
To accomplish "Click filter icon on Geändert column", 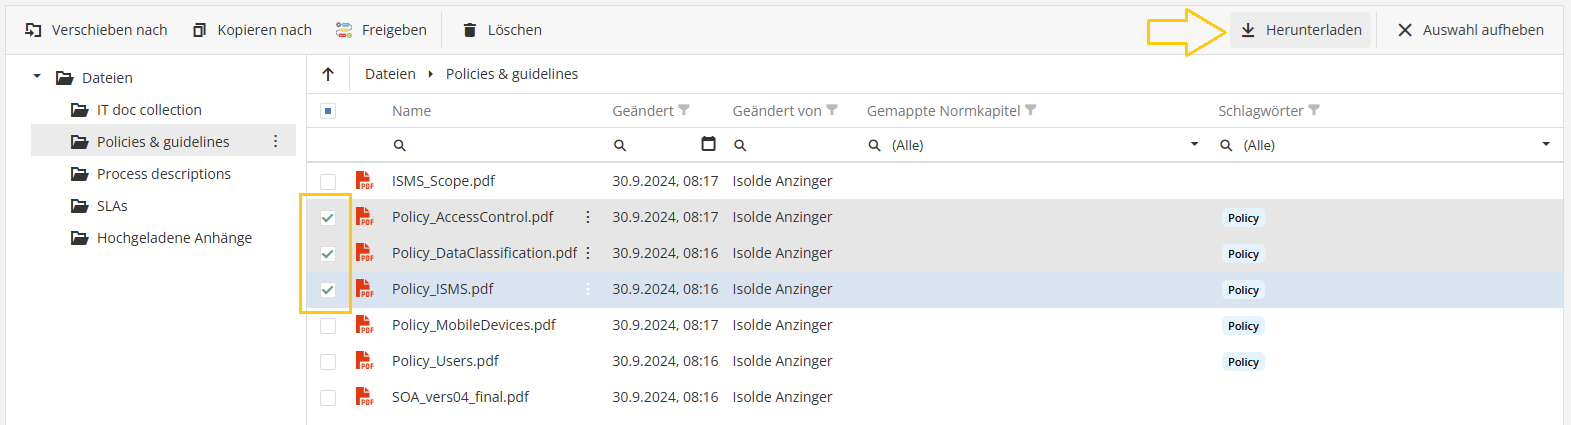I will pyautogui.click(x=684, y=110).
